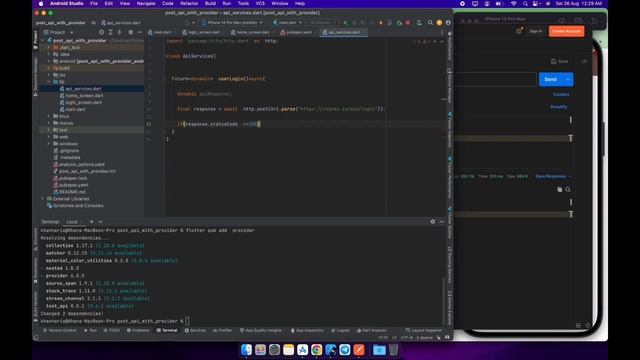The width and height of the screenshot is (640, 360).
Task: Open the Chrome icon in the Dock
Action: (316, 350)
